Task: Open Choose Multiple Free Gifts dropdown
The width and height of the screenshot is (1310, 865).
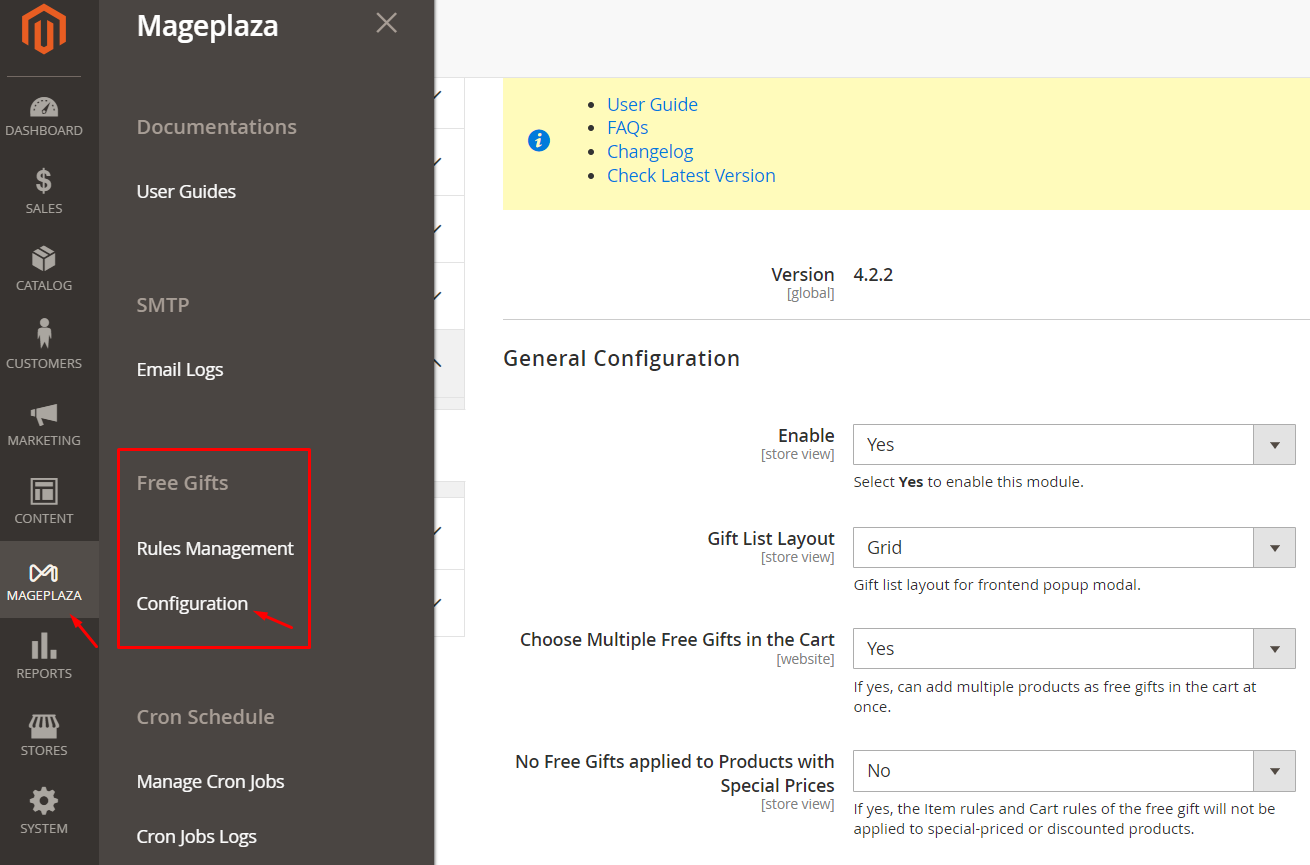Action: coord(1073,649)
